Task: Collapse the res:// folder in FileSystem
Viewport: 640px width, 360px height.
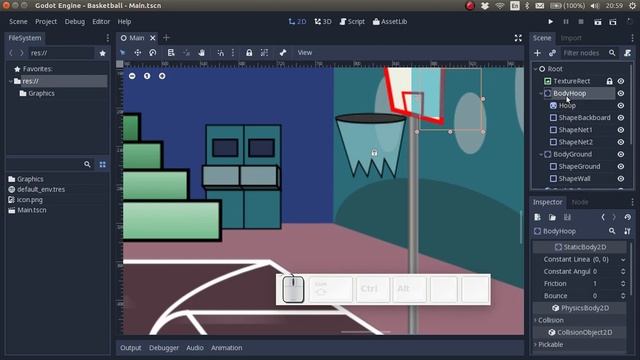Action: click(11, 81)
